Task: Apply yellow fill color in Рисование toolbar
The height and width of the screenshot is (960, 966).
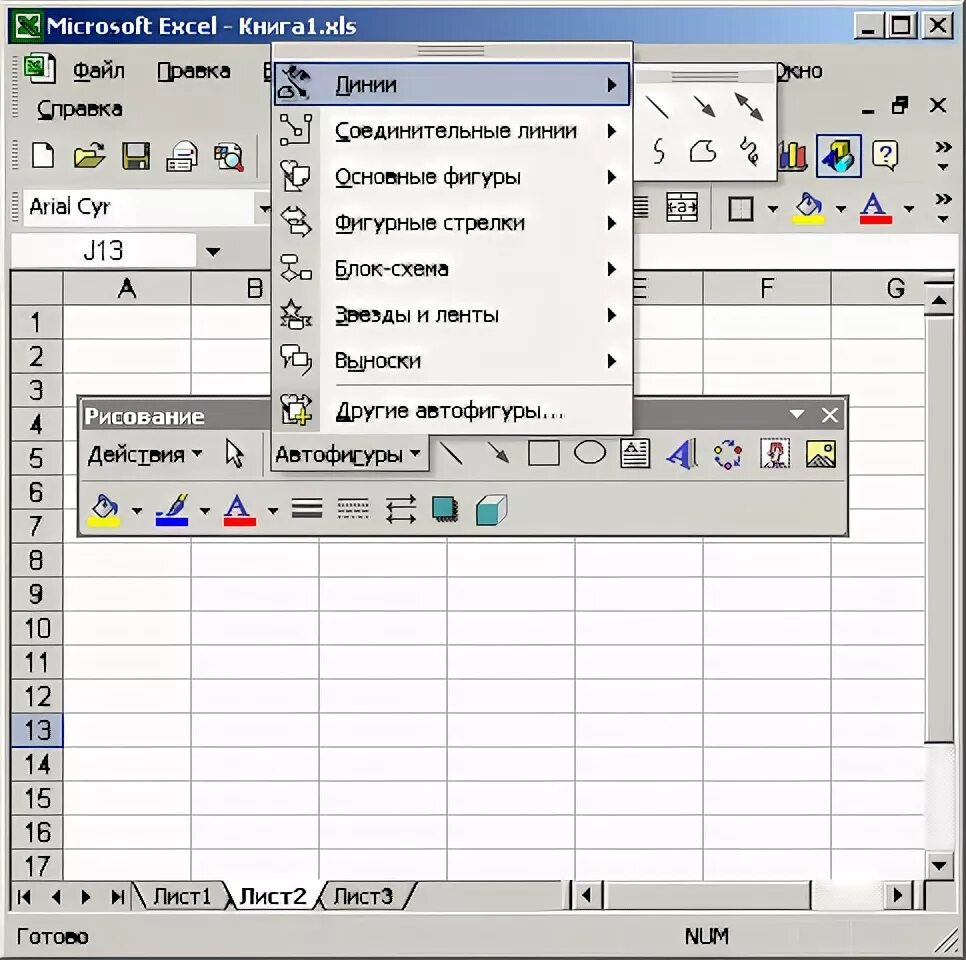Action: (105, 510)
